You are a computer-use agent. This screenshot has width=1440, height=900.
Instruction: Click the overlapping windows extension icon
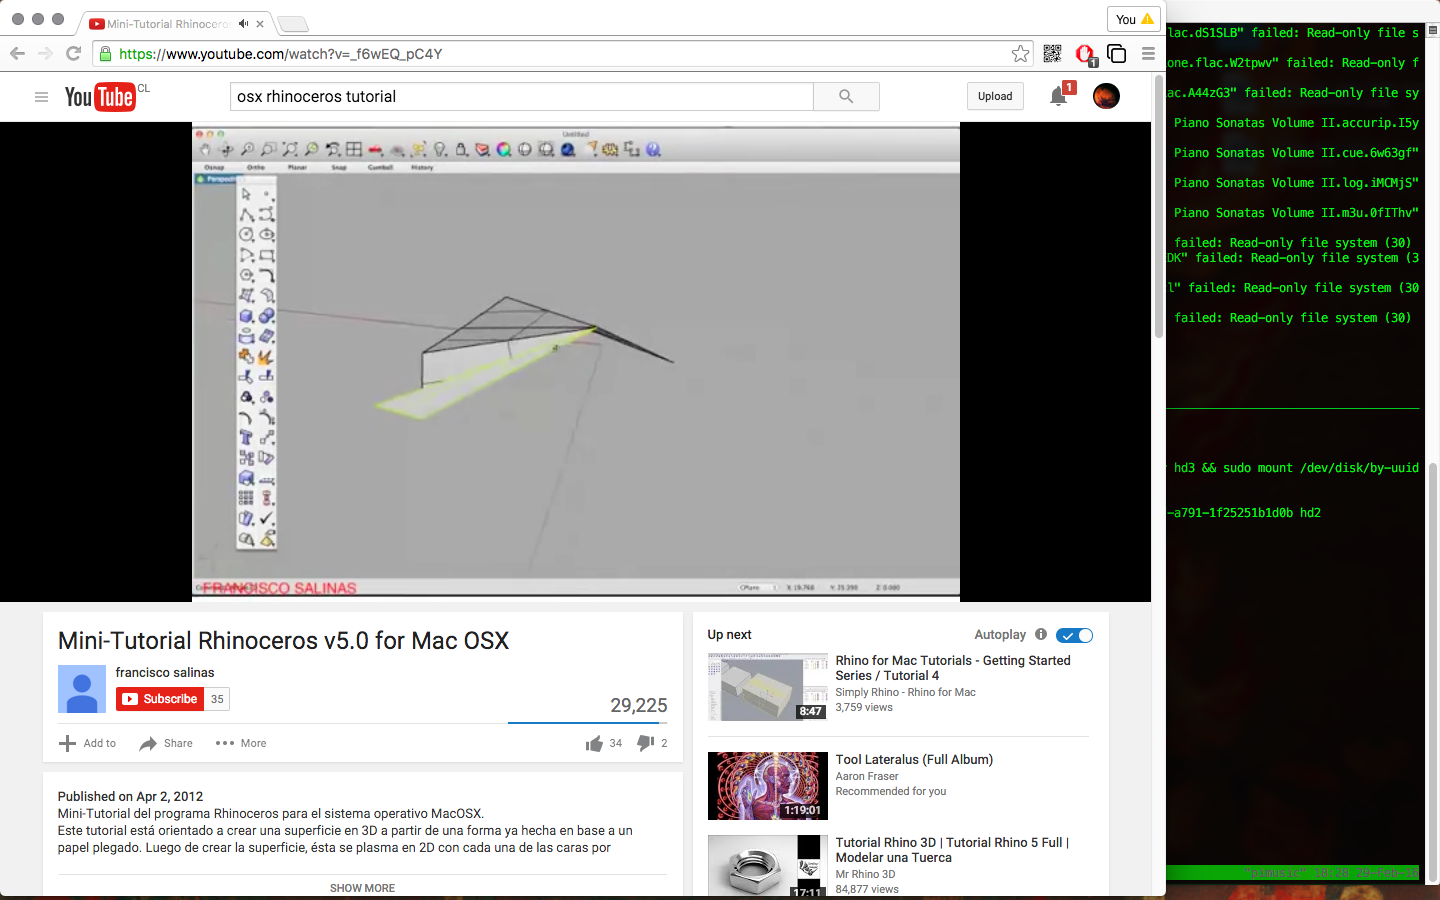click(1117, 54)
